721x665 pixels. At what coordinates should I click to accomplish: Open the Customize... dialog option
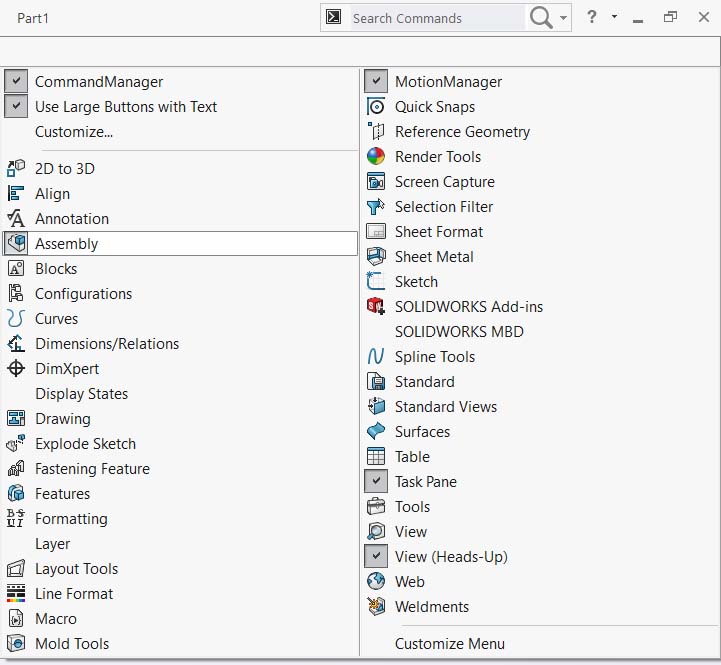coord(74,132)
